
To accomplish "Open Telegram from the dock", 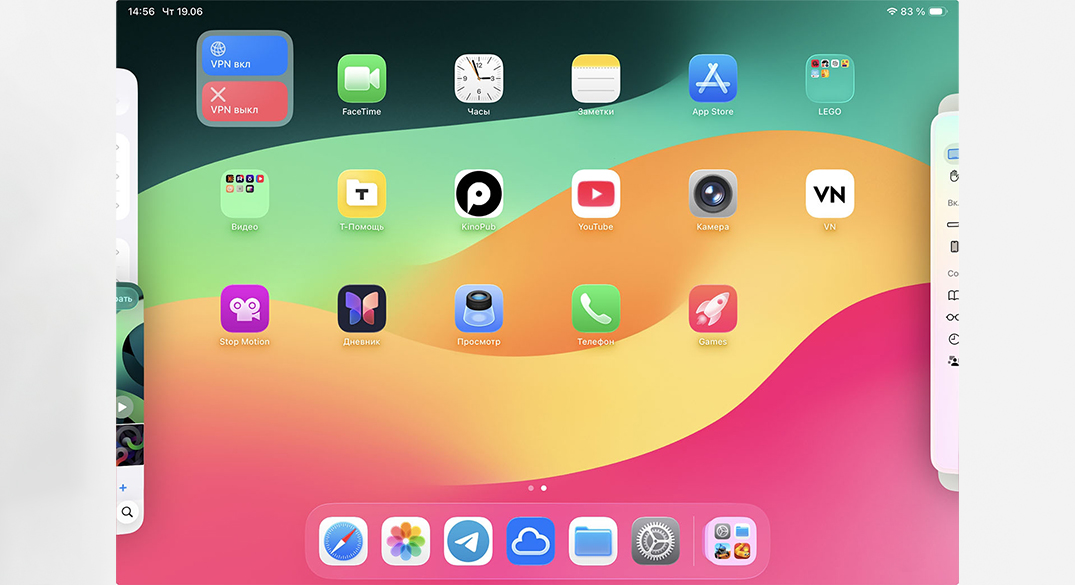I will pyautogui.click(x=468, y=541).
